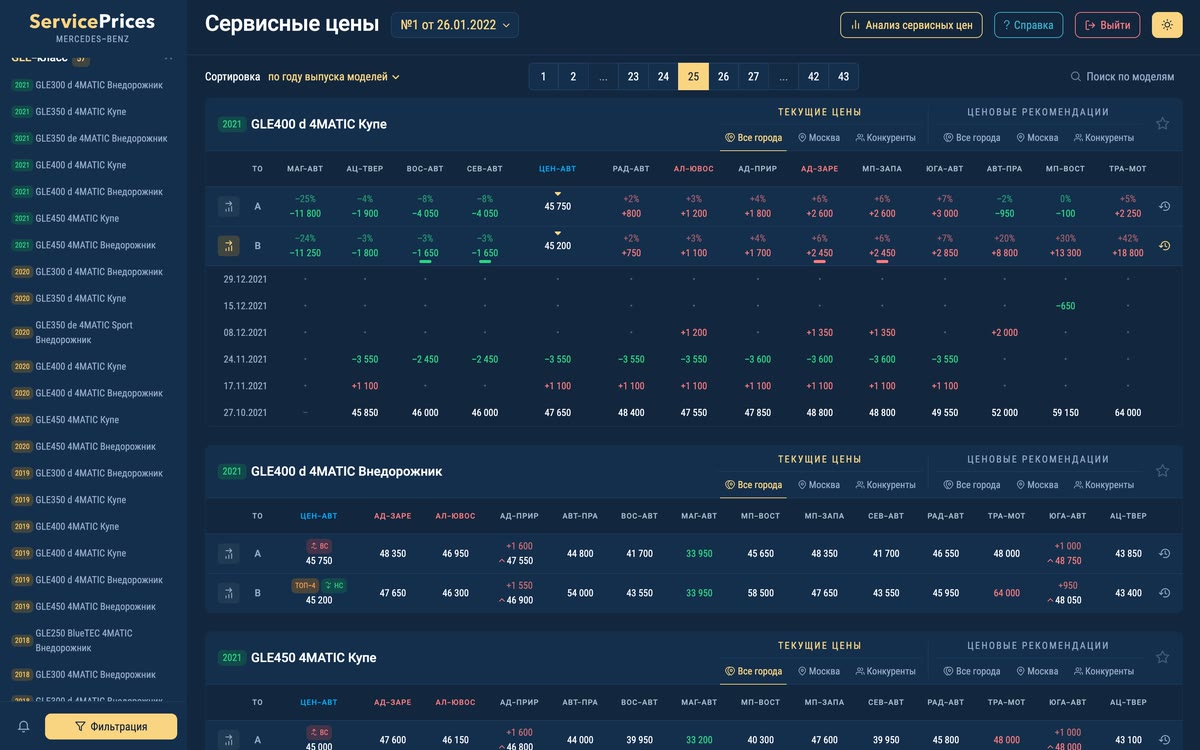Viewport: 1200px width, 750px height.
Task: Click ВС badge in GLE400 d Внедорожник row A
Action: (319, 546)
